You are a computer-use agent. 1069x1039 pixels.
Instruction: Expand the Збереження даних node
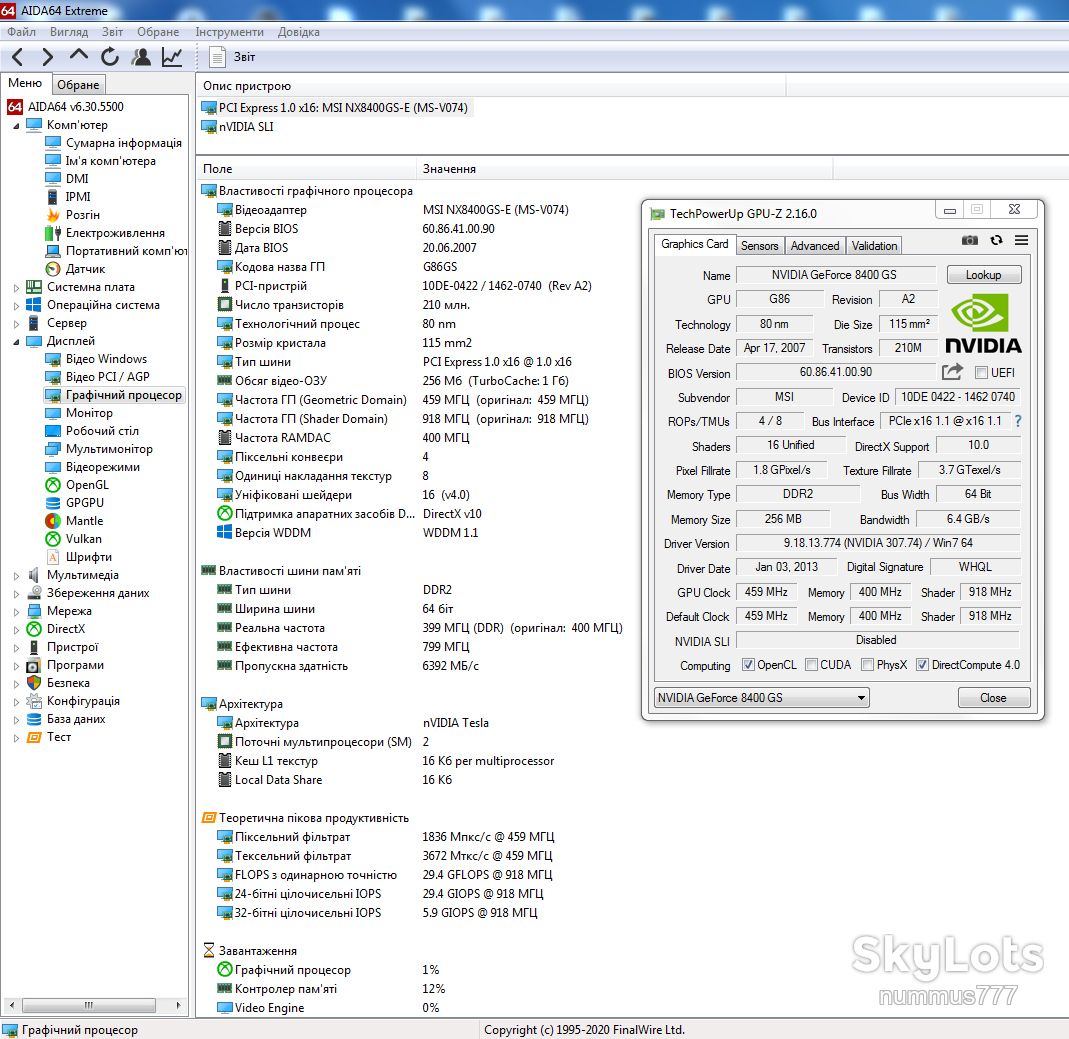point(16,594)
